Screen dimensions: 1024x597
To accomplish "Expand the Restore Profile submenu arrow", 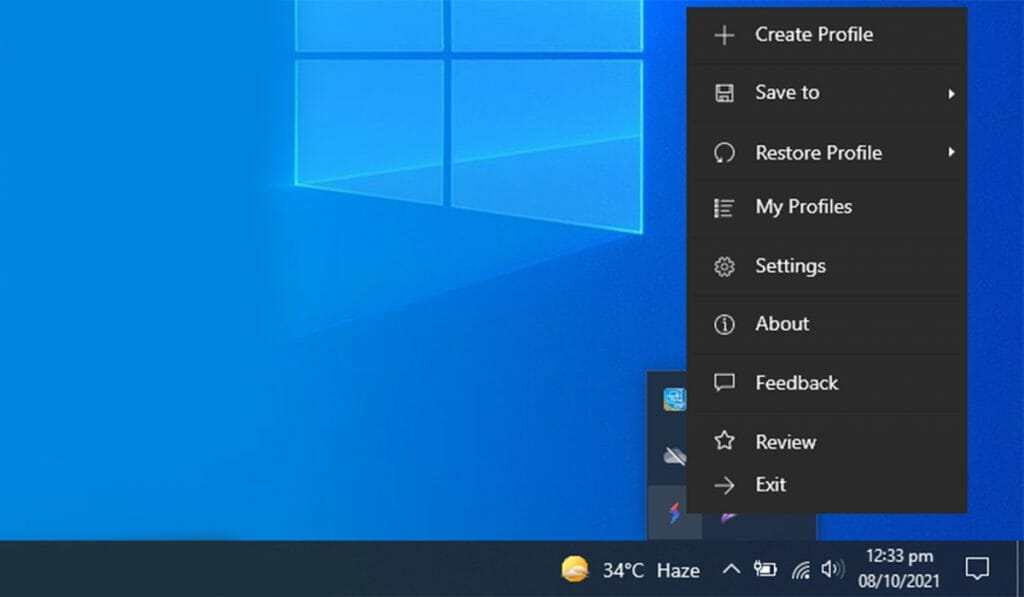I will pos(951,152).
